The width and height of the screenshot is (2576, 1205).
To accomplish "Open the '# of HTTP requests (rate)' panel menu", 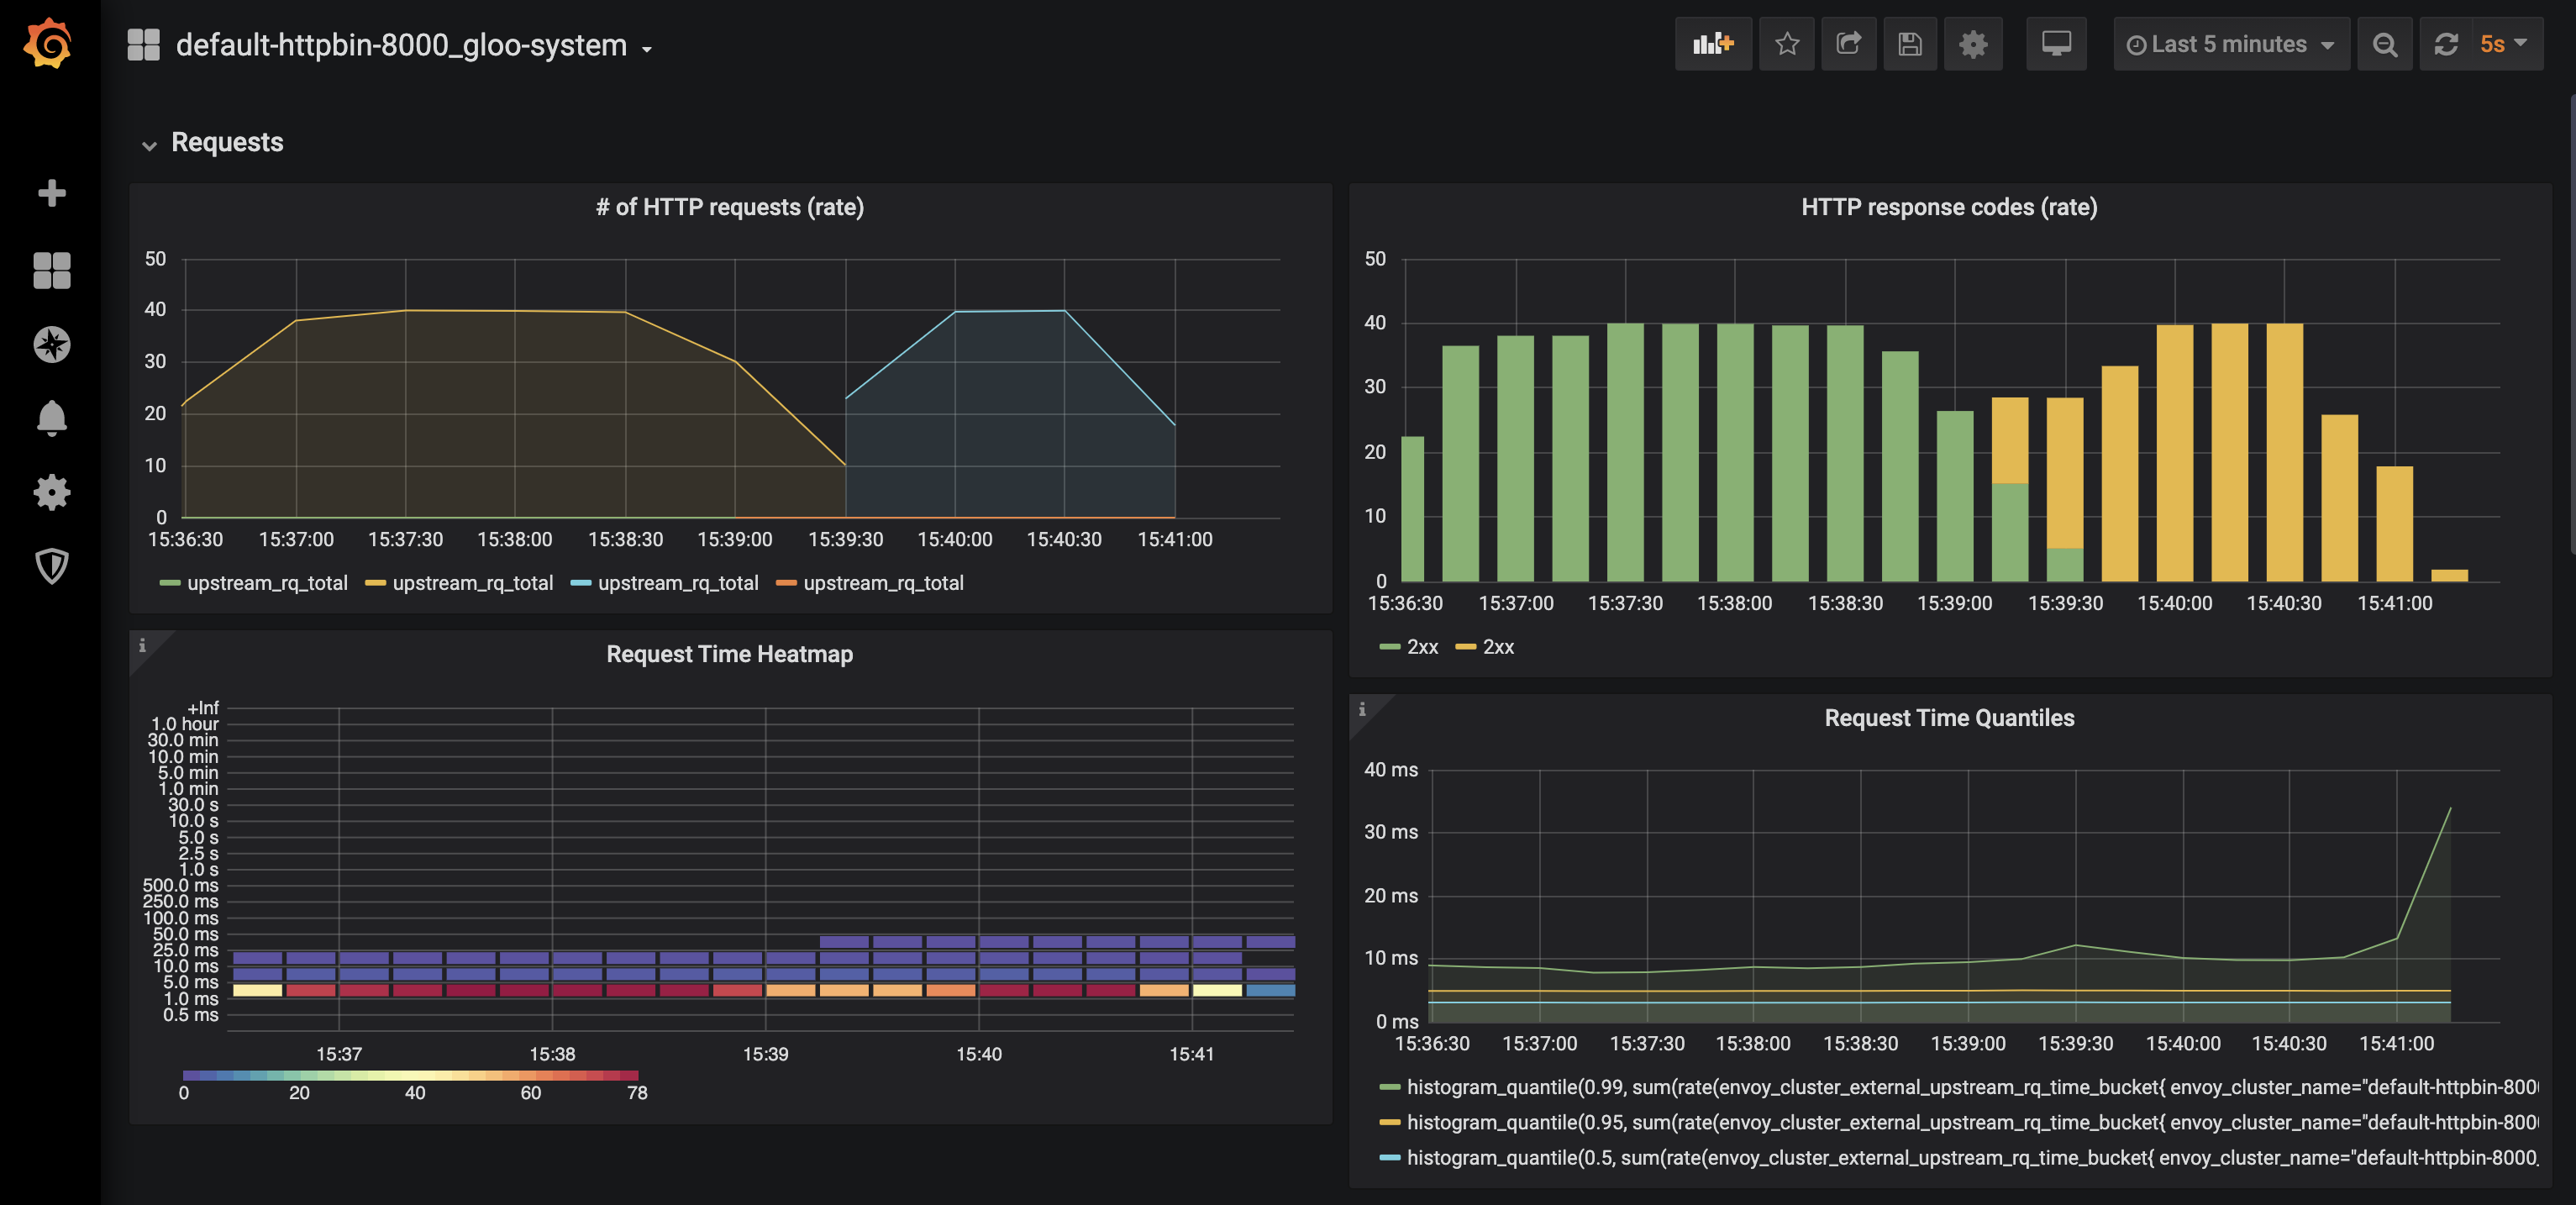I will click(x=730, y=207).
